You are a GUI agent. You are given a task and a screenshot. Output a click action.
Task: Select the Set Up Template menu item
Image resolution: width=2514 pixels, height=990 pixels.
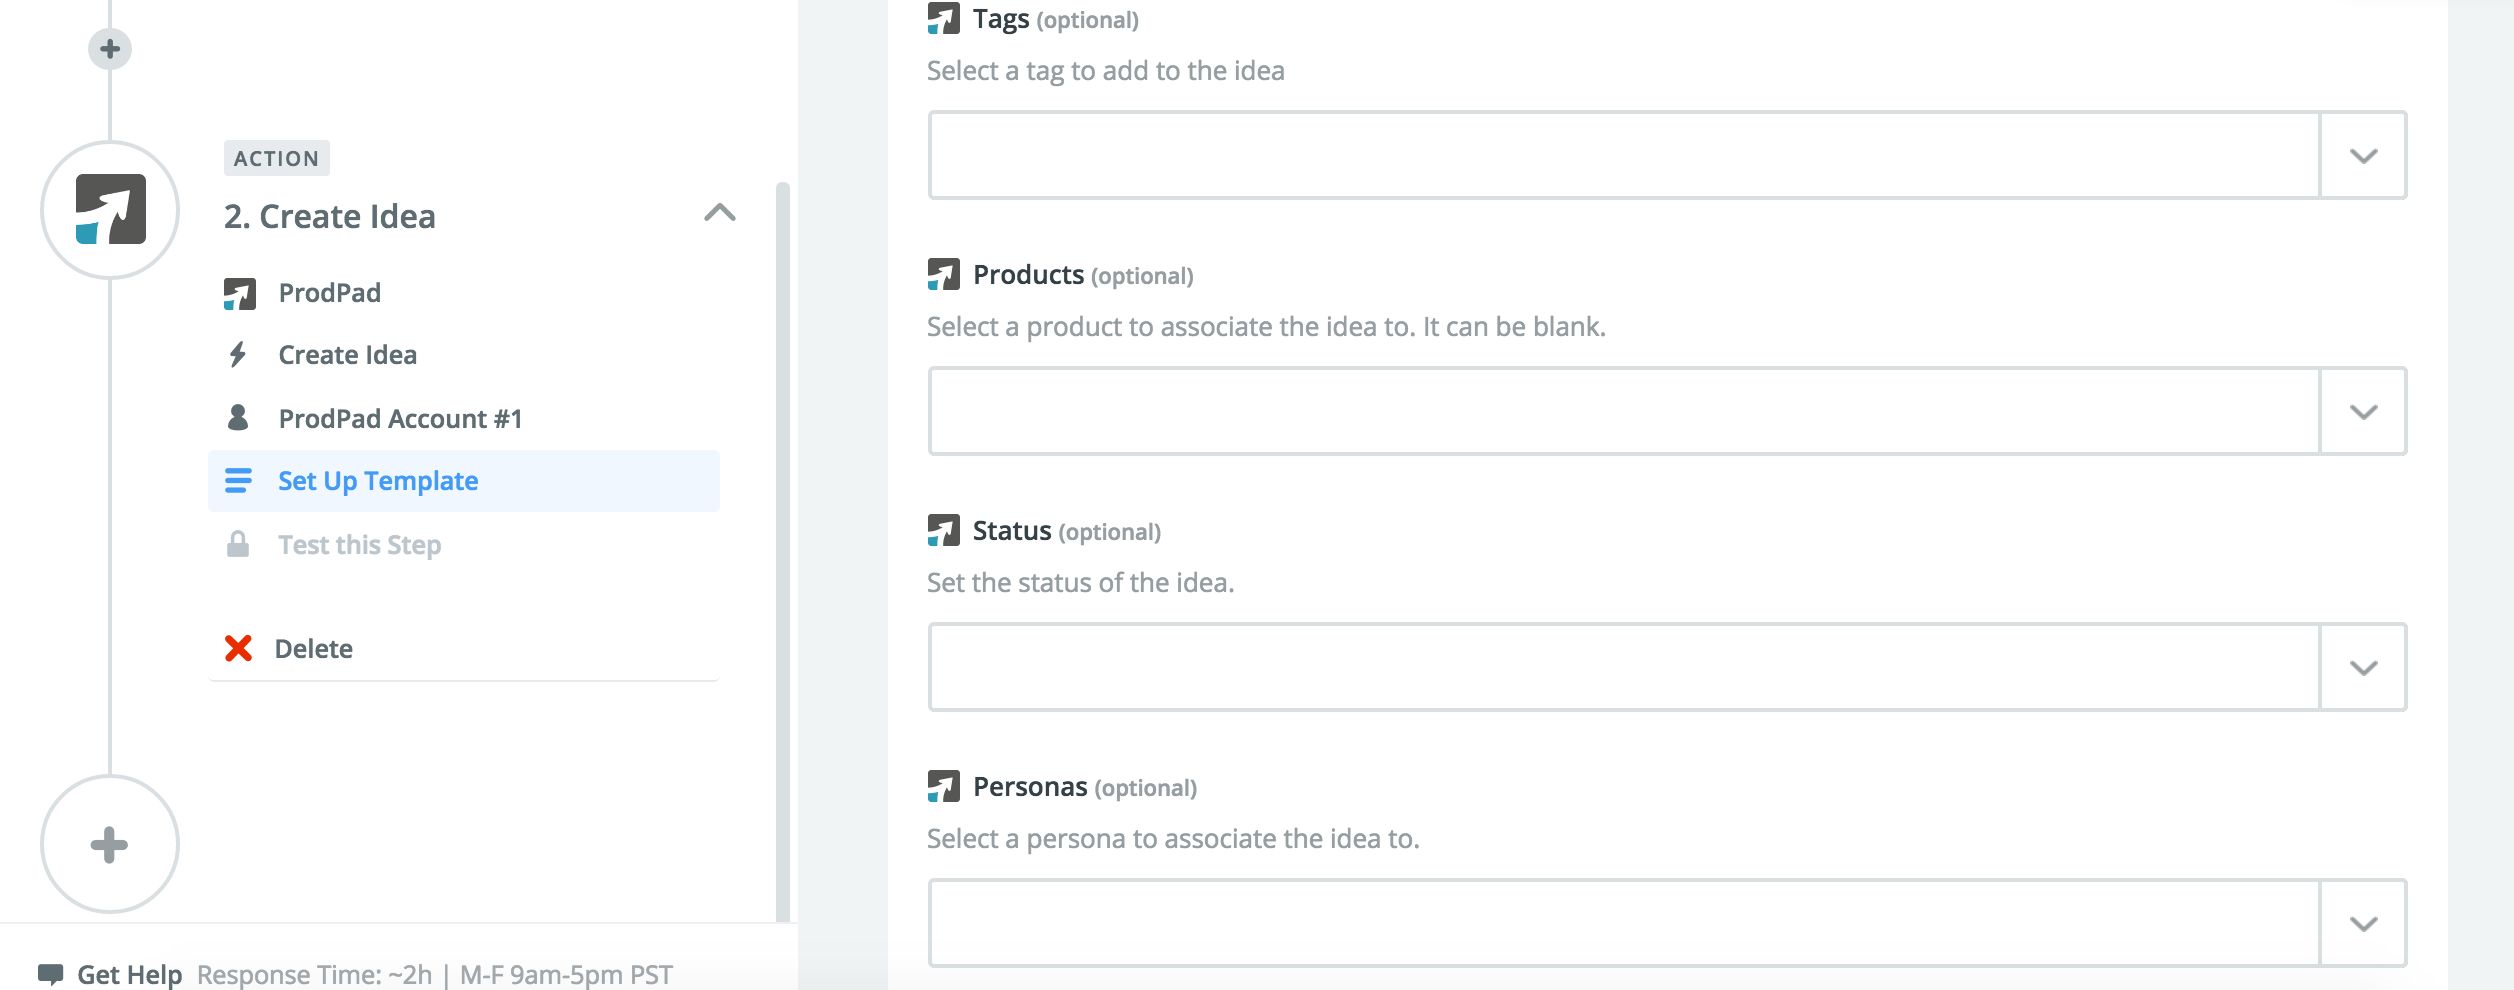tap(464, 481)
